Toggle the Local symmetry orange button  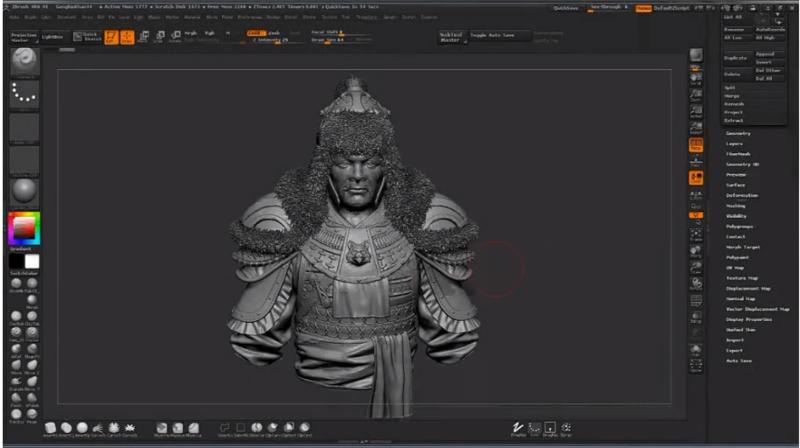pos(696,178)
